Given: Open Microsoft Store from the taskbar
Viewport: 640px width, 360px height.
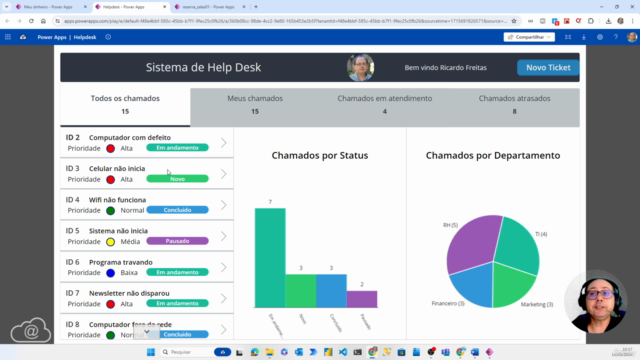Looking at the screenshot, I should 402,352.
